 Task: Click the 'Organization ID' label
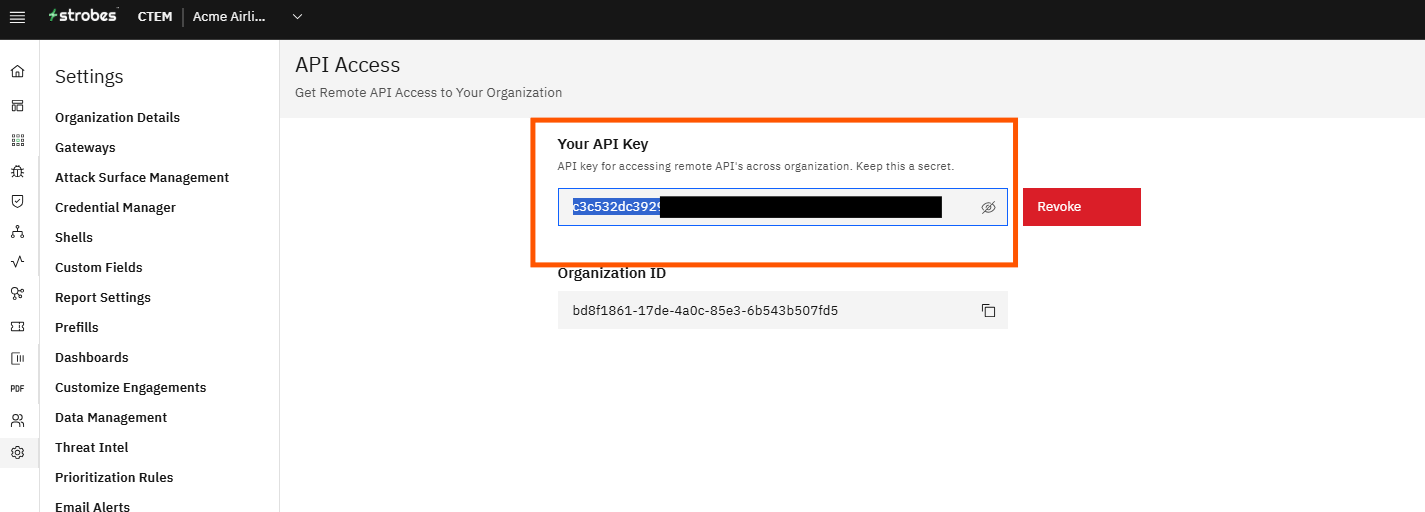coord(612,273)
